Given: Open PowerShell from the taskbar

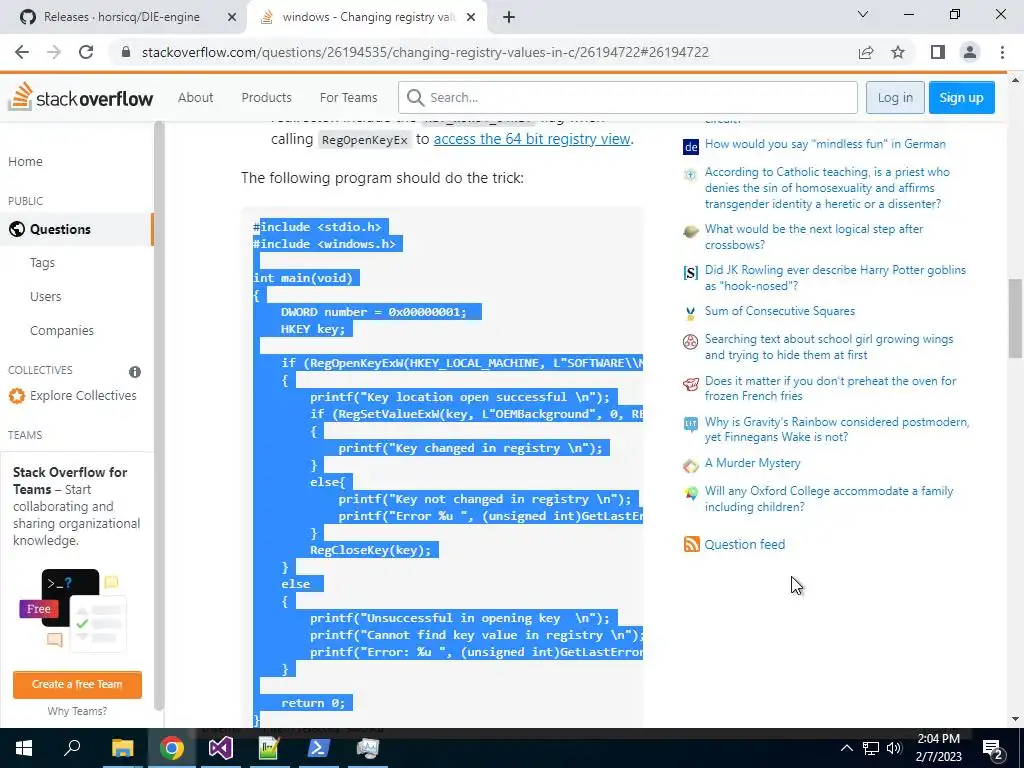Looking at the screenshot, I should click(319, 748).
